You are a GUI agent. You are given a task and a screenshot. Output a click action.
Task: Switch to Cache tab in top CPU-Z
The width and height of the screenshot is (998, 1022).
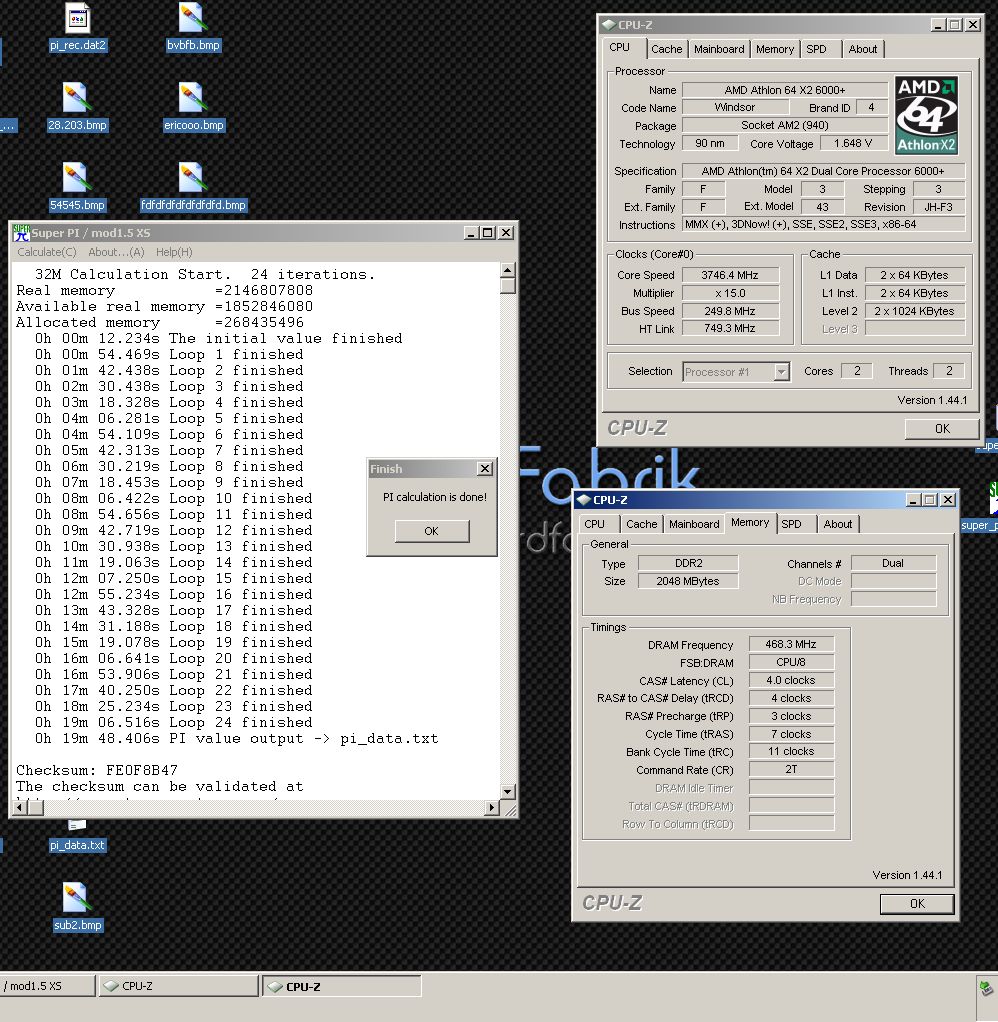point(666,49)
